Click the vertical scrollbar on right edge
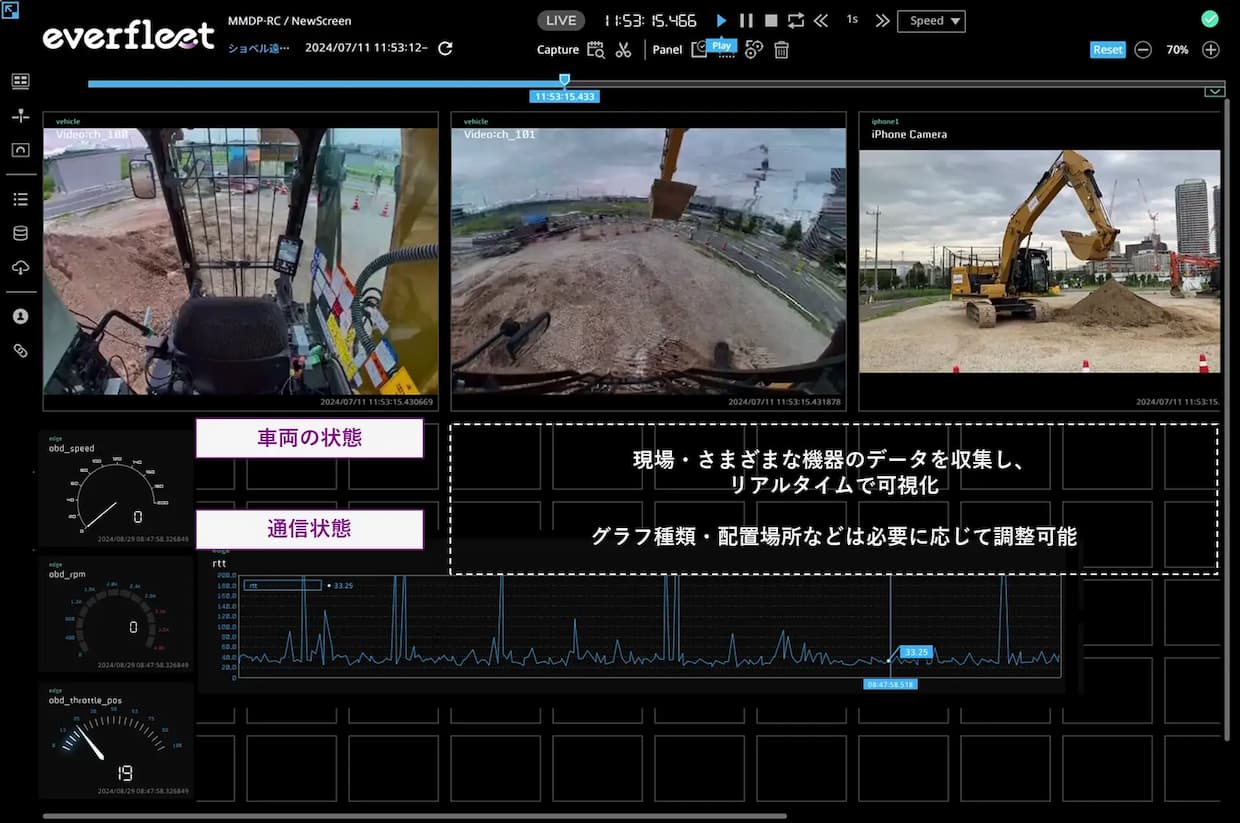 (x=1228, y=420)
